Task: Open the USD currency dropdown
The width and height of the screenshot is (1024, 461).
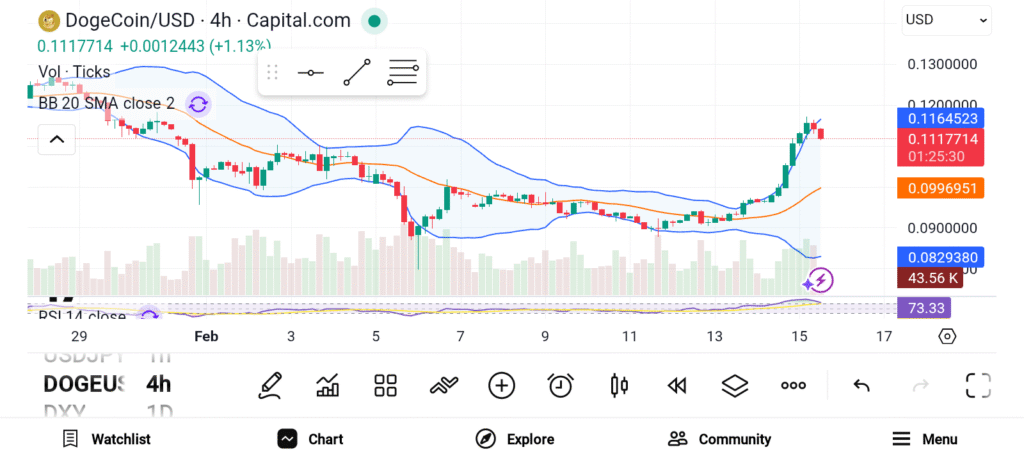Action: click(946, 19)
